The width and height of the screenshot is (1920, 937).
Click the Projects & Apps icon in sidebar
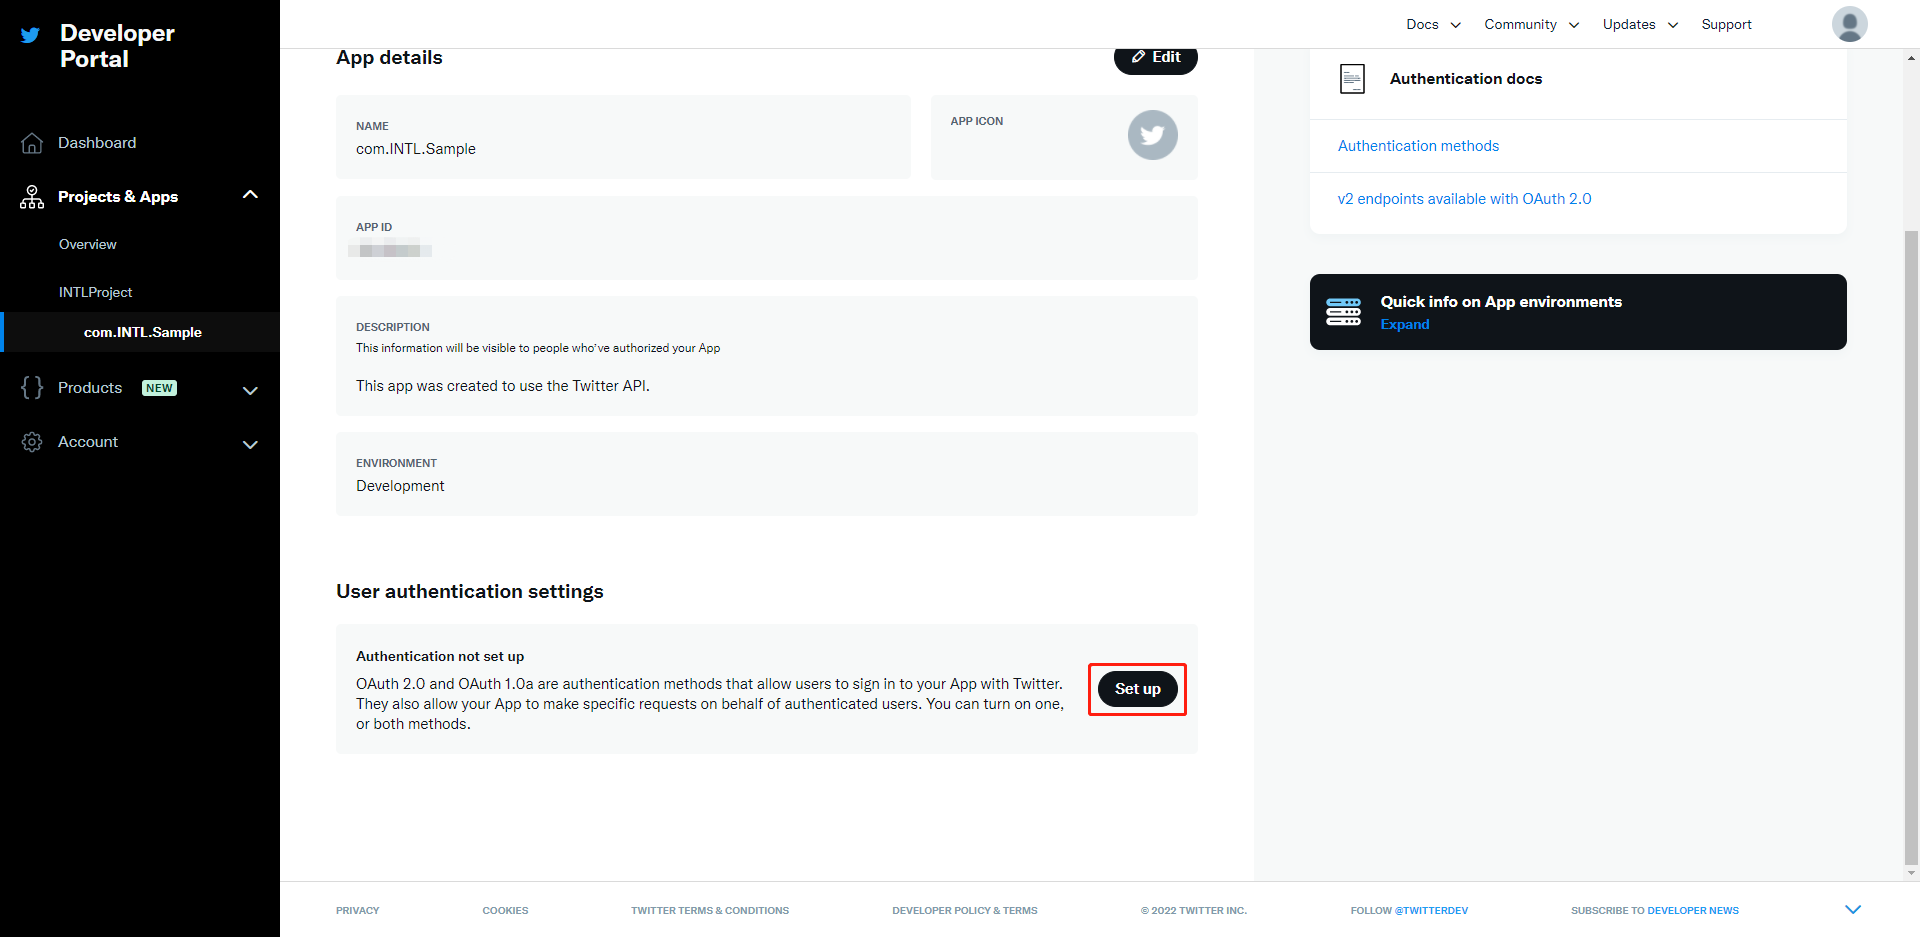(x=31, y=196)
